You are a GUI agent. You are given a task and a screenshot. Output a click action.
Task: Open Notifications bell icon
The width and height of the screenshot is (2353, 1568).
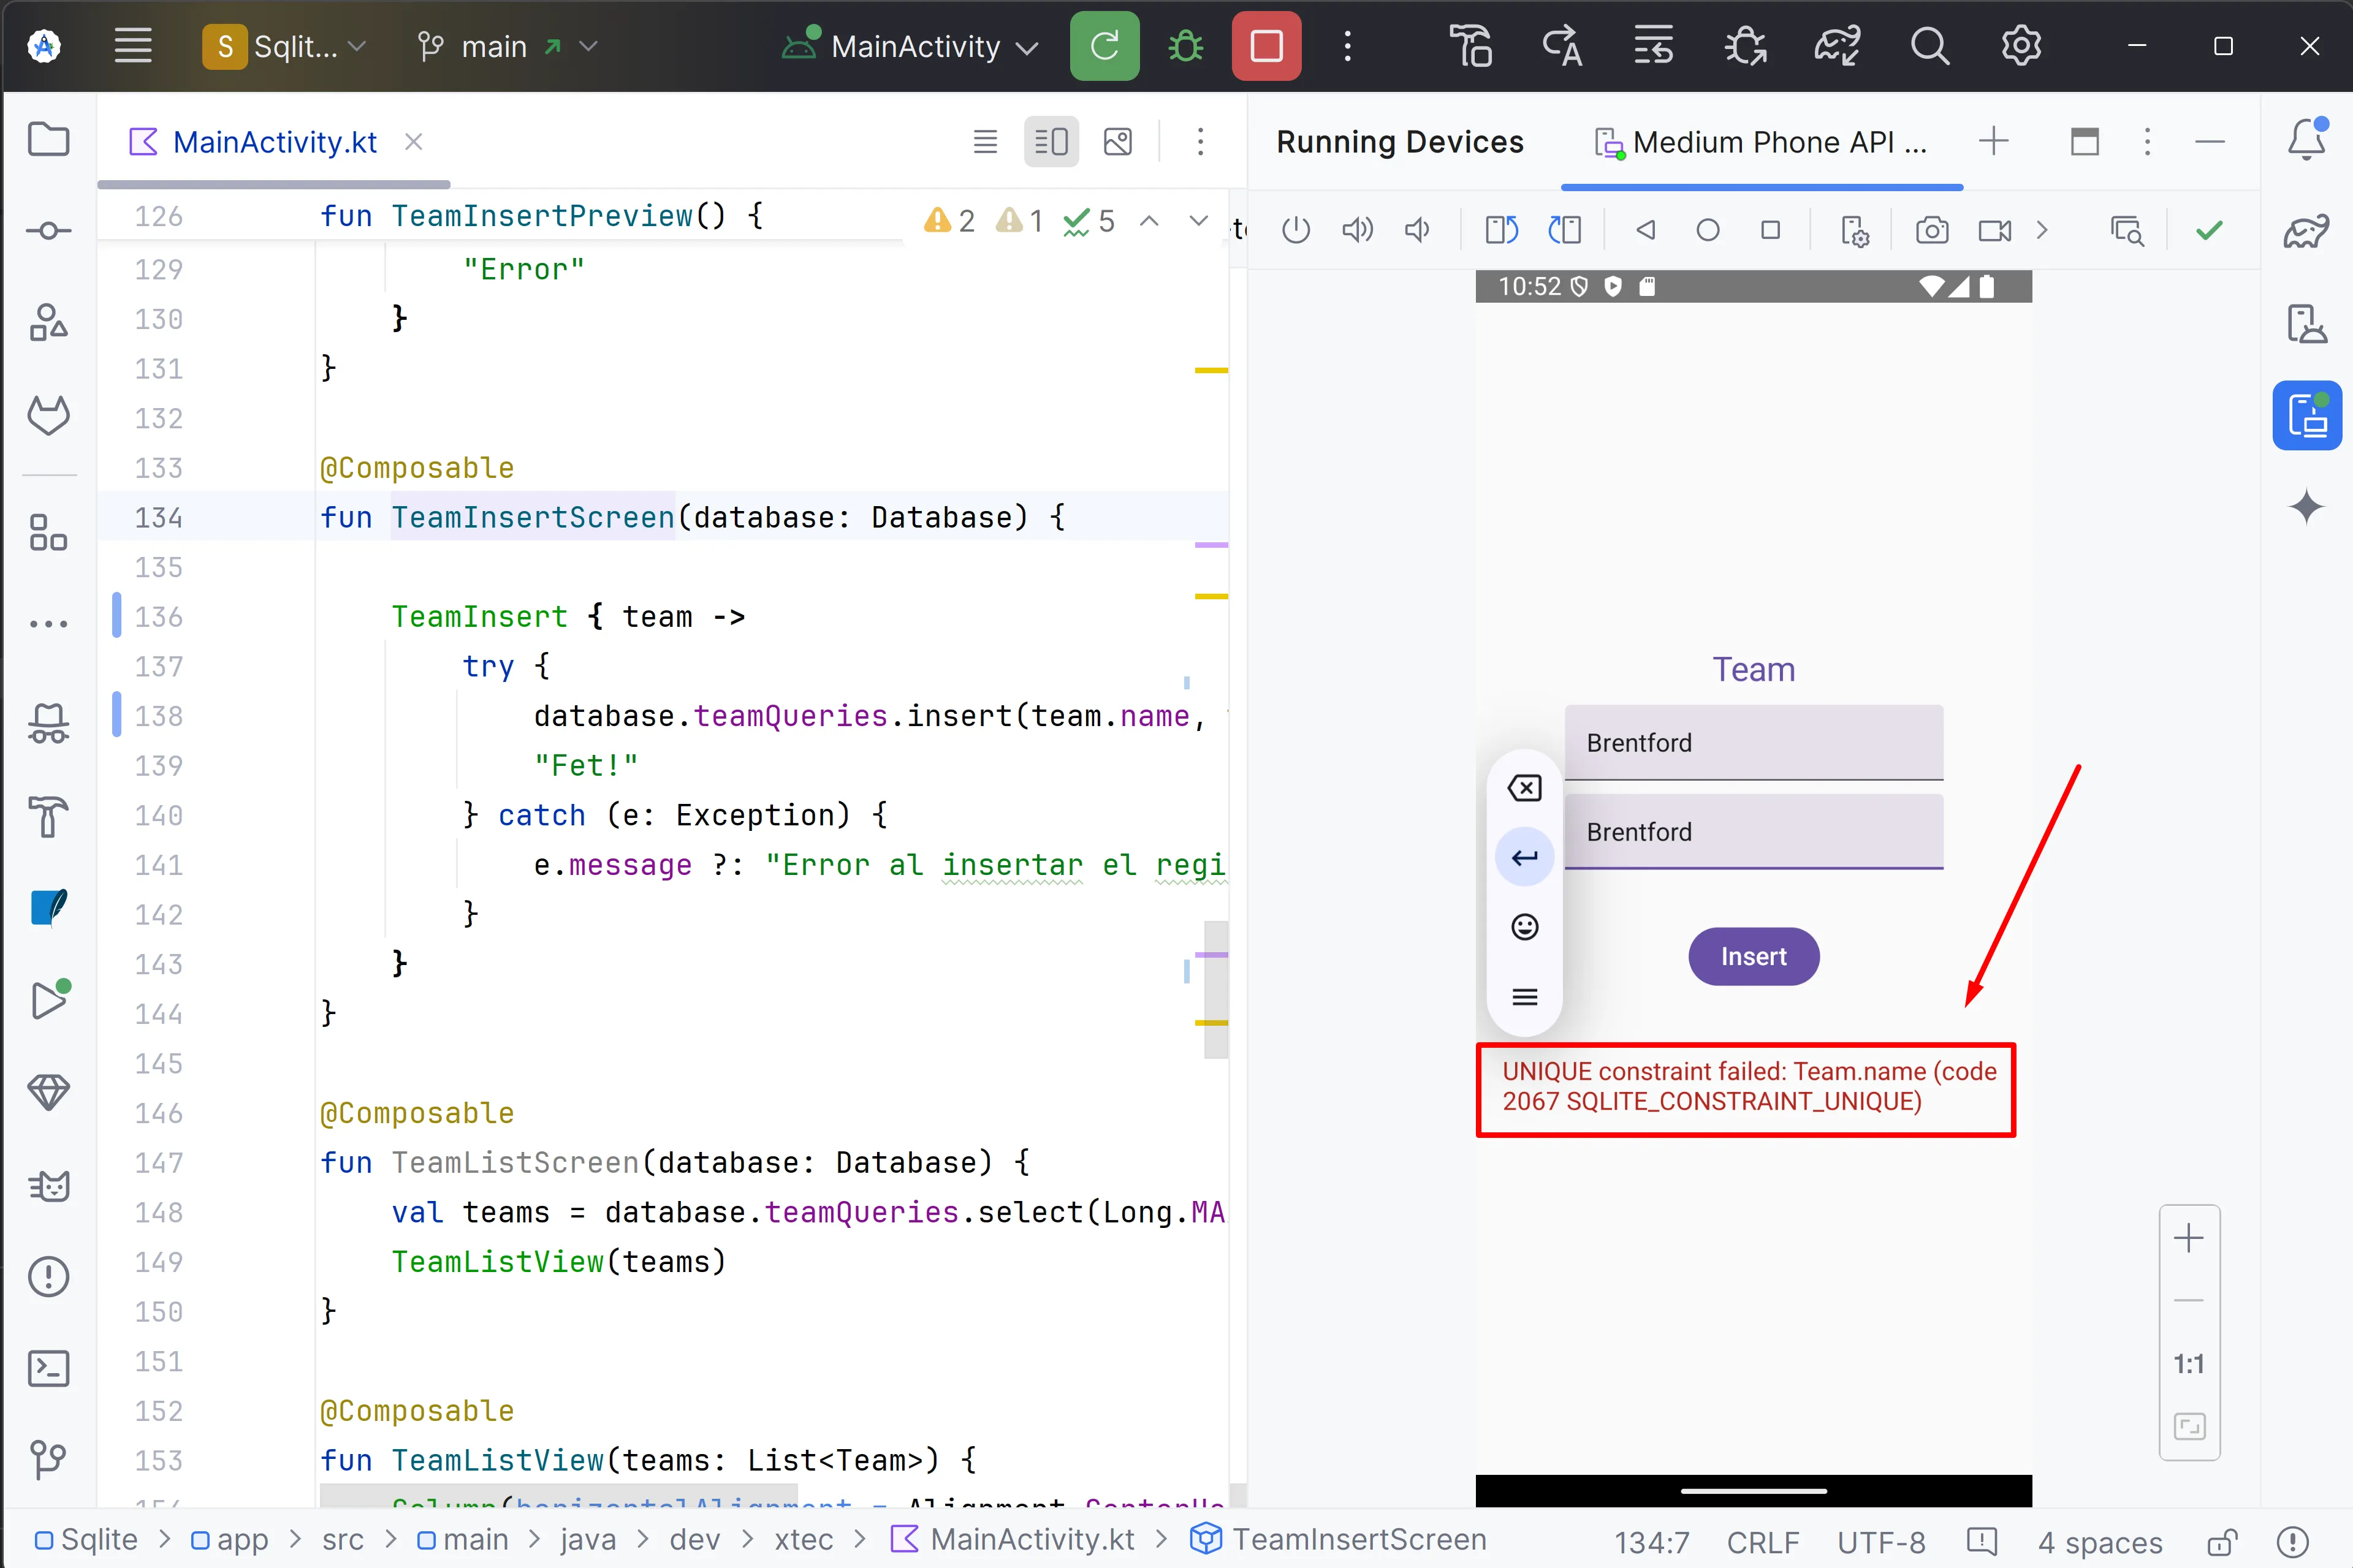click(x=2306, y=140)
